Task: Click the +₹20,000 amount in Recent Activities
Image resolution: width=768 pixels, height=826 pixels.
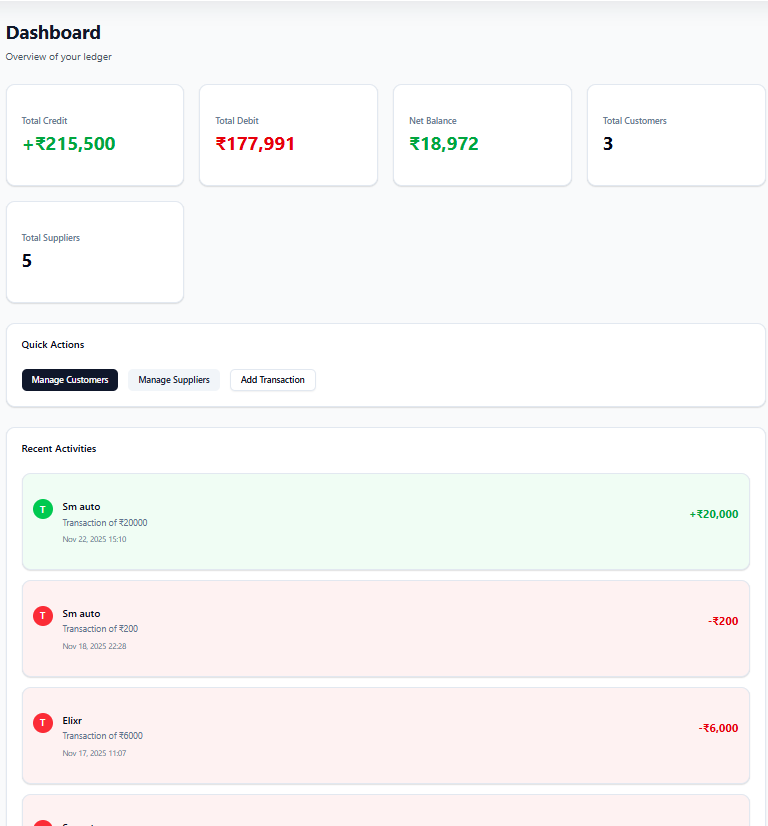Action: [x=713, y=514]
